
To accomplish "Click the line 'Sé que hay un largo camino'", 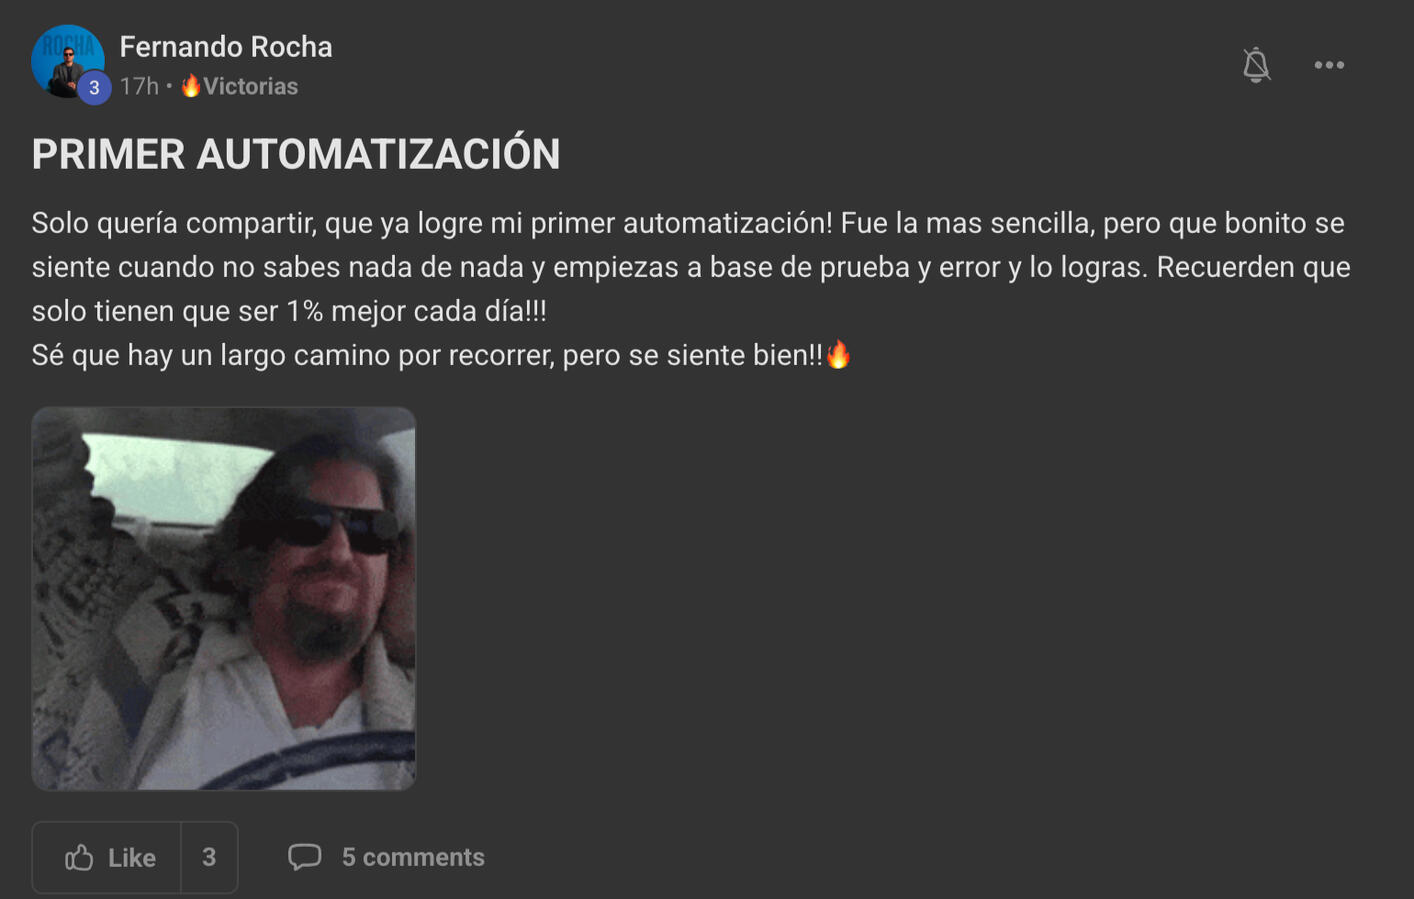I will [441, 355].
